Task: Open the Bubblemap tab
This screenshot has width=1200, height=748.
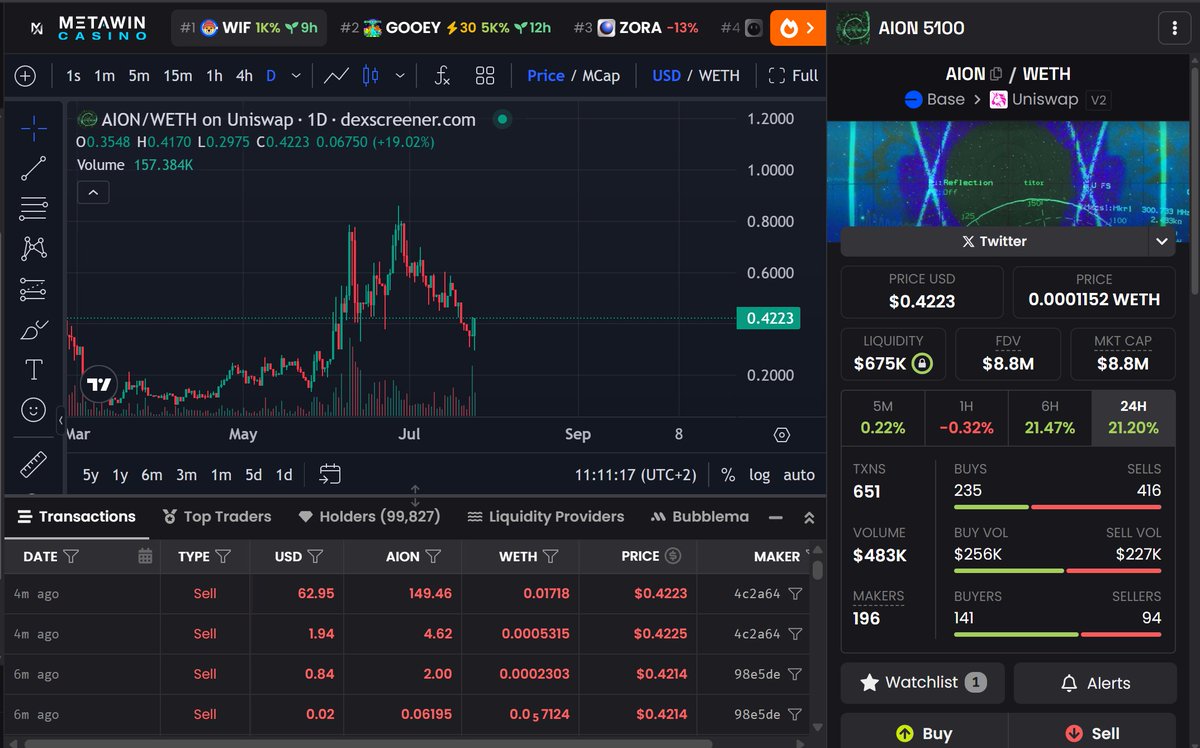Action: click(x=700, y=517)
